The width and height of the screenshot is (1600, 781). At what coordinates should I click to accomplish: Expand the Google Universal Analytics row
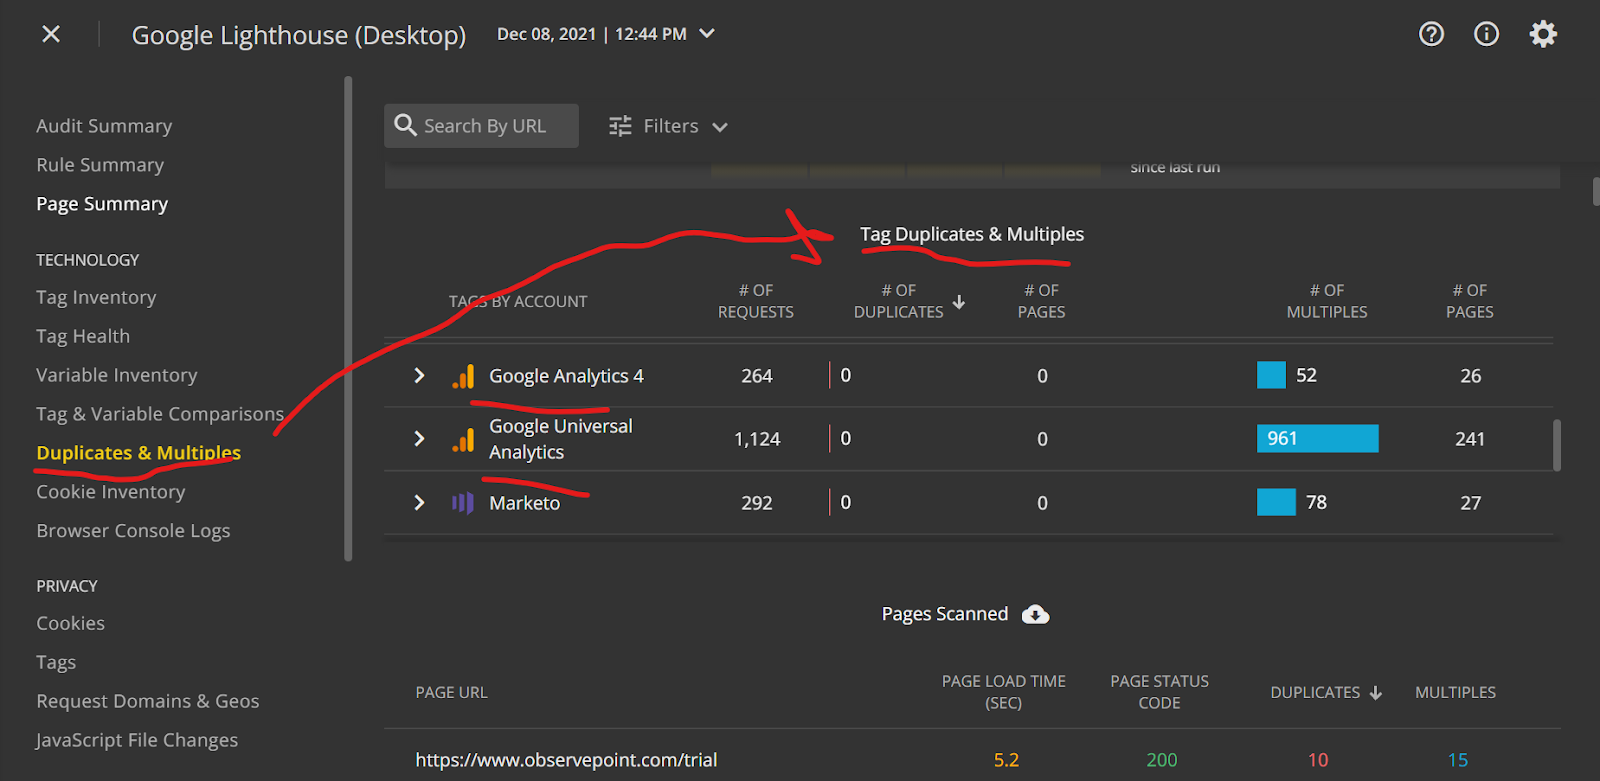tap(419, 439)
